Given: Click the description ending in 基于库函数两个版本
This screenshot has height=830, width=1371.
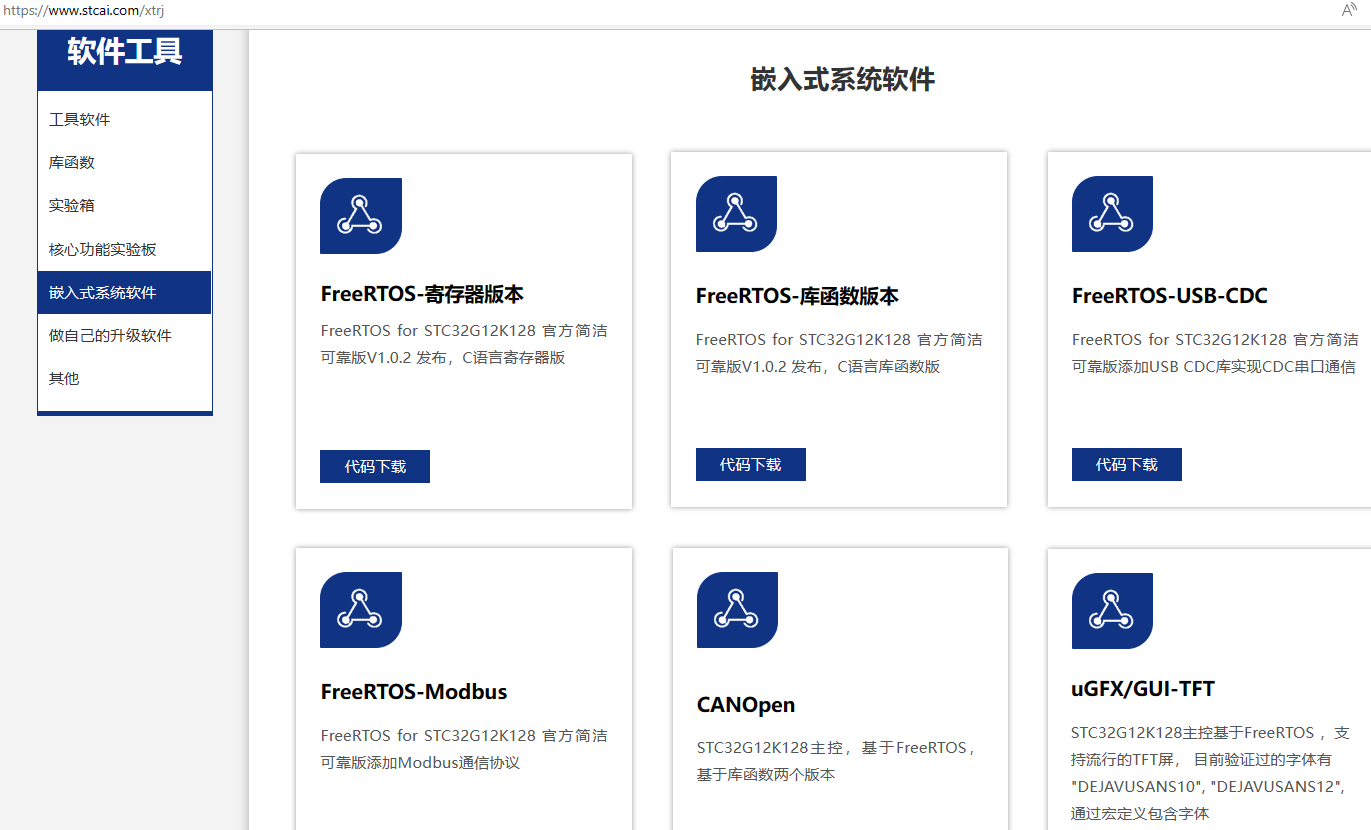Looking at the screenshot, I should click(838, 761).
